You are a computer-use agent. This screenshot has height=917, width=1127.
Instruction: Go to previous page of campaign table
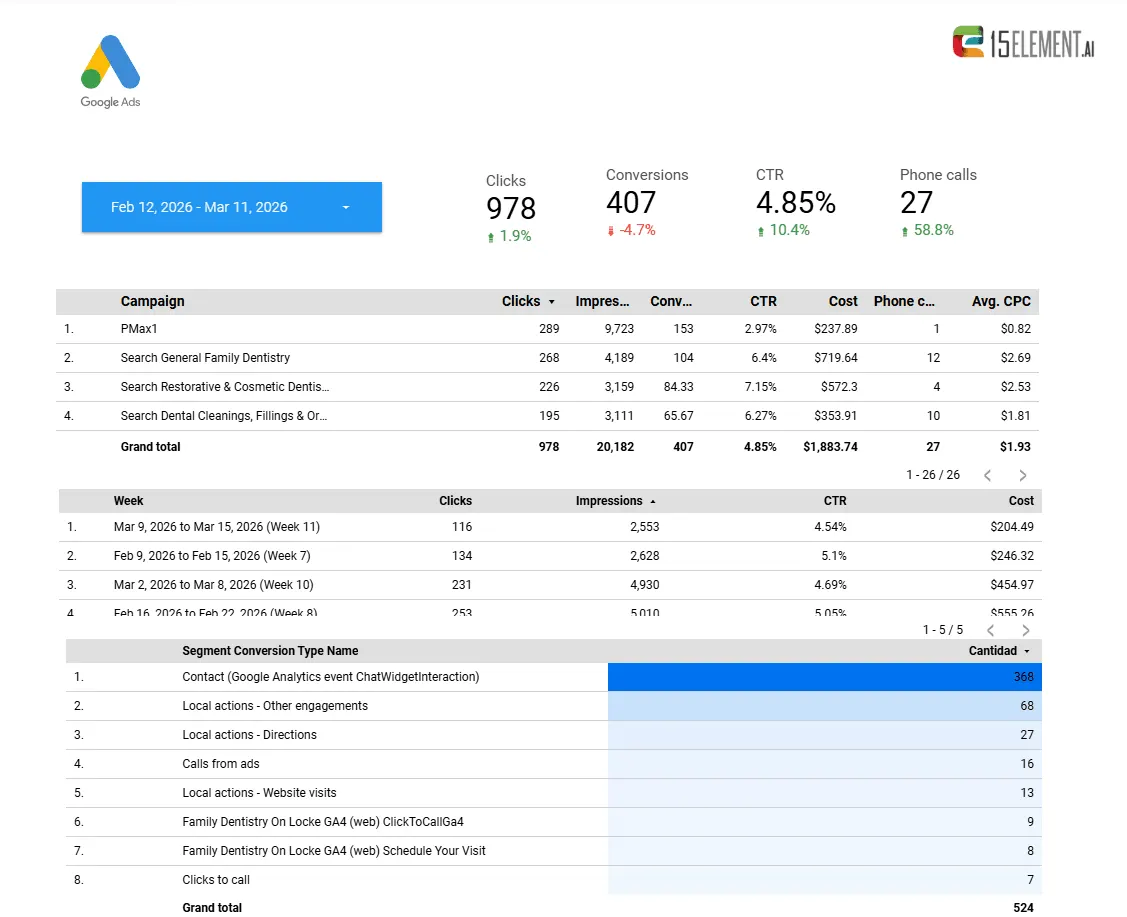click(x=988, y=476)
